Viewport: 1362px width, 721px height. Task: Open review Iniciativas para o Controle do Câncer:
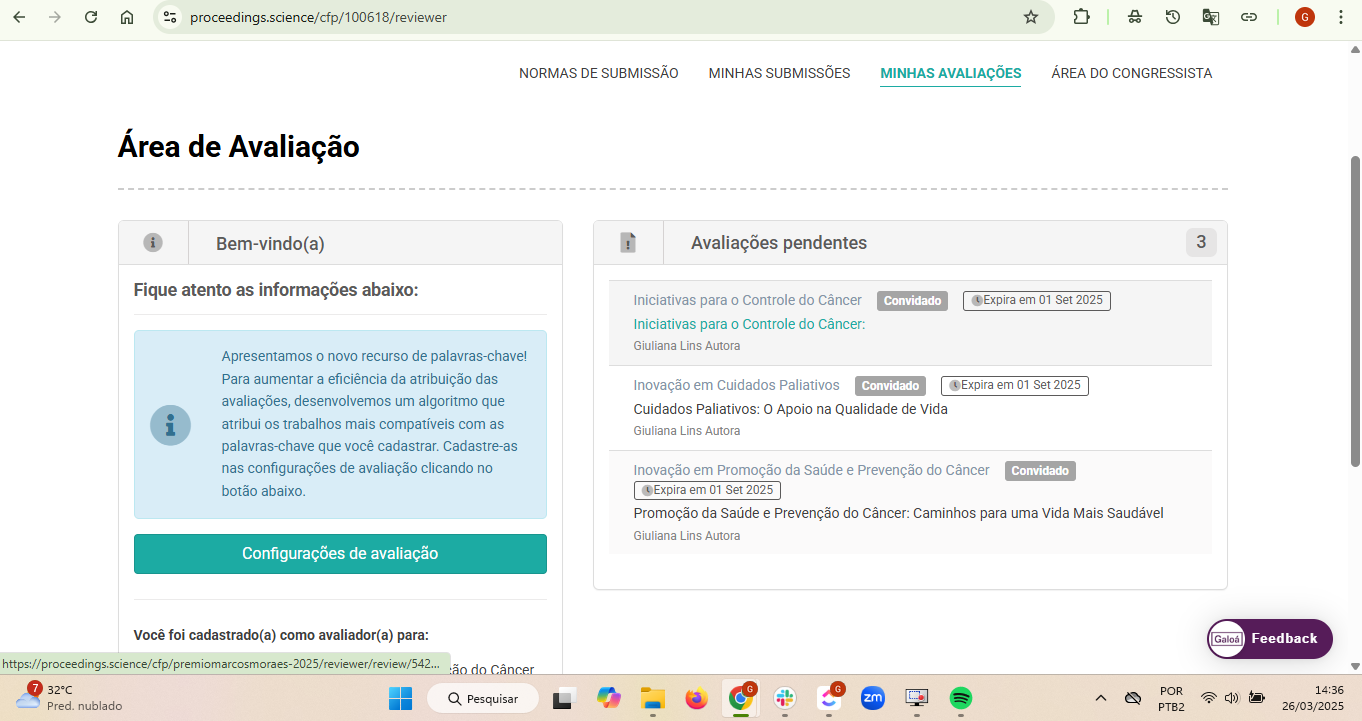click(749, 324)
